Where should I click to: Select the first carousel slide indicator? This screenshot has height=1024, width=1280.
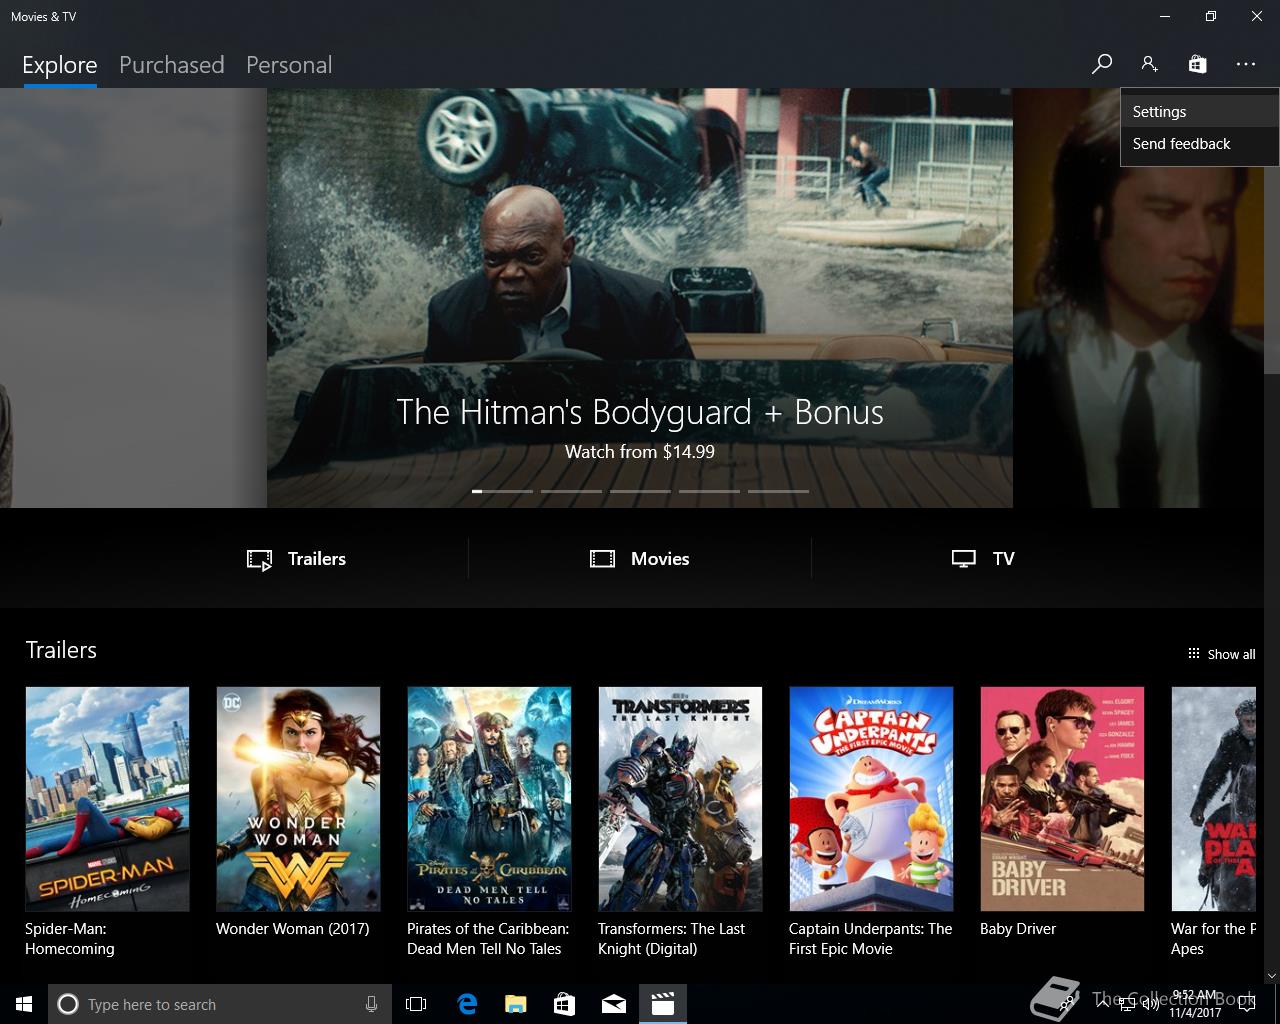[x=502, y=491]
